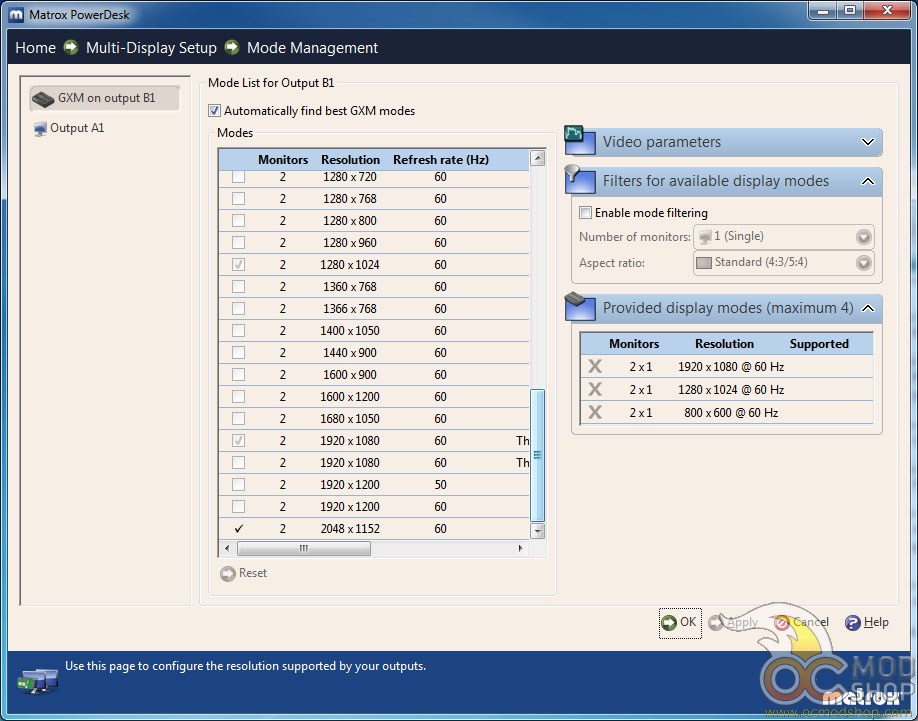Click the modes list horizontal scrollbar thumb
Viewport: 918px width, 721px height.
coord(303,548)
